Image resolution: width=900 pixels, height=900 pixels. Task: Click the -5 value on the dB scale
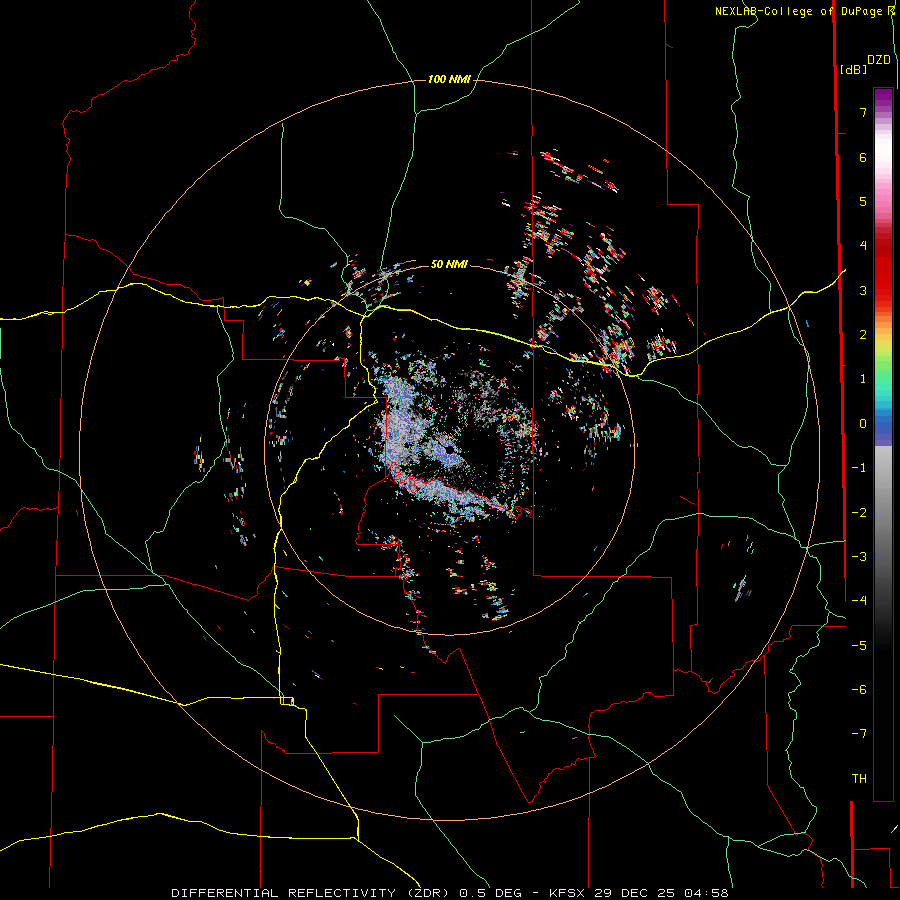pyautogui.click(x=859, y=646)
